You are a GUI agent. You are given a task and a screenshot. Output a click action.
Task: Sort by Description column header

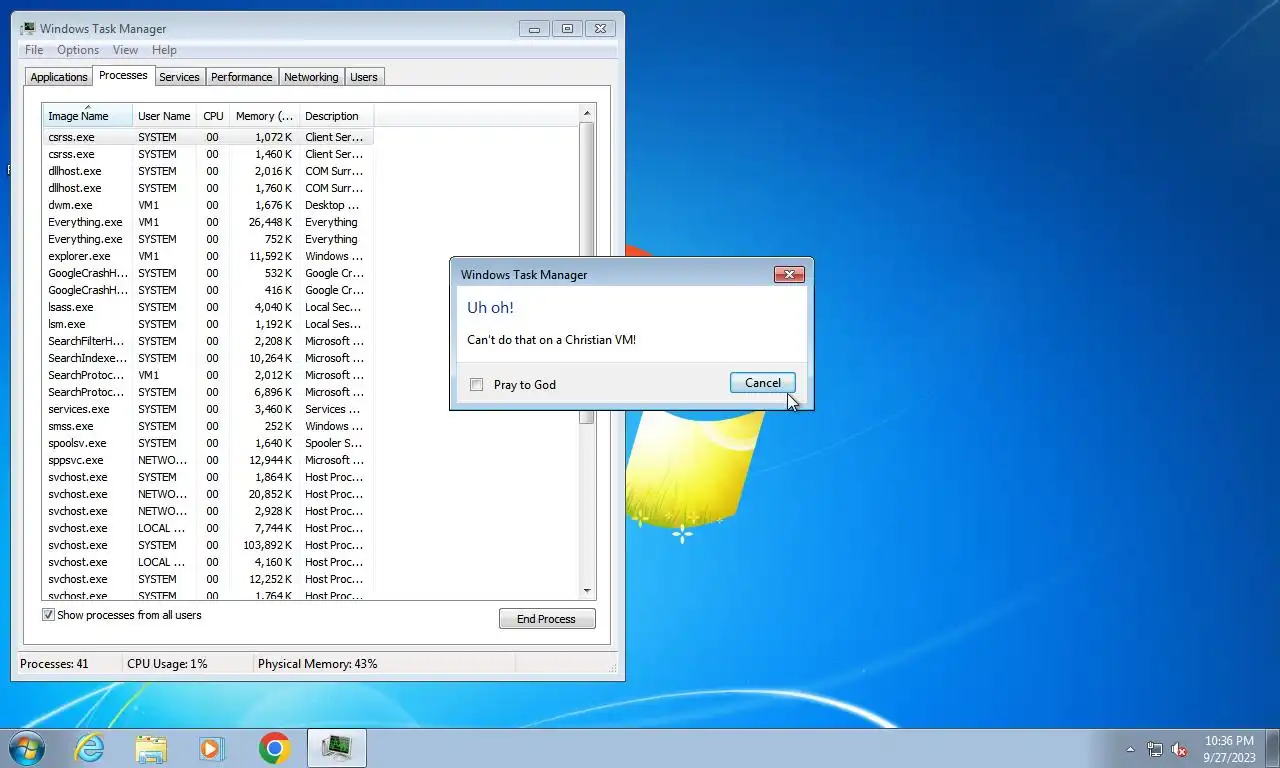click(x=336, y=116)
